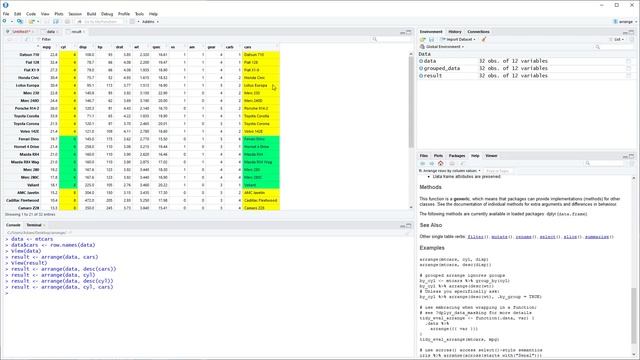Click the view grid icon on result row

coord(629,76)
